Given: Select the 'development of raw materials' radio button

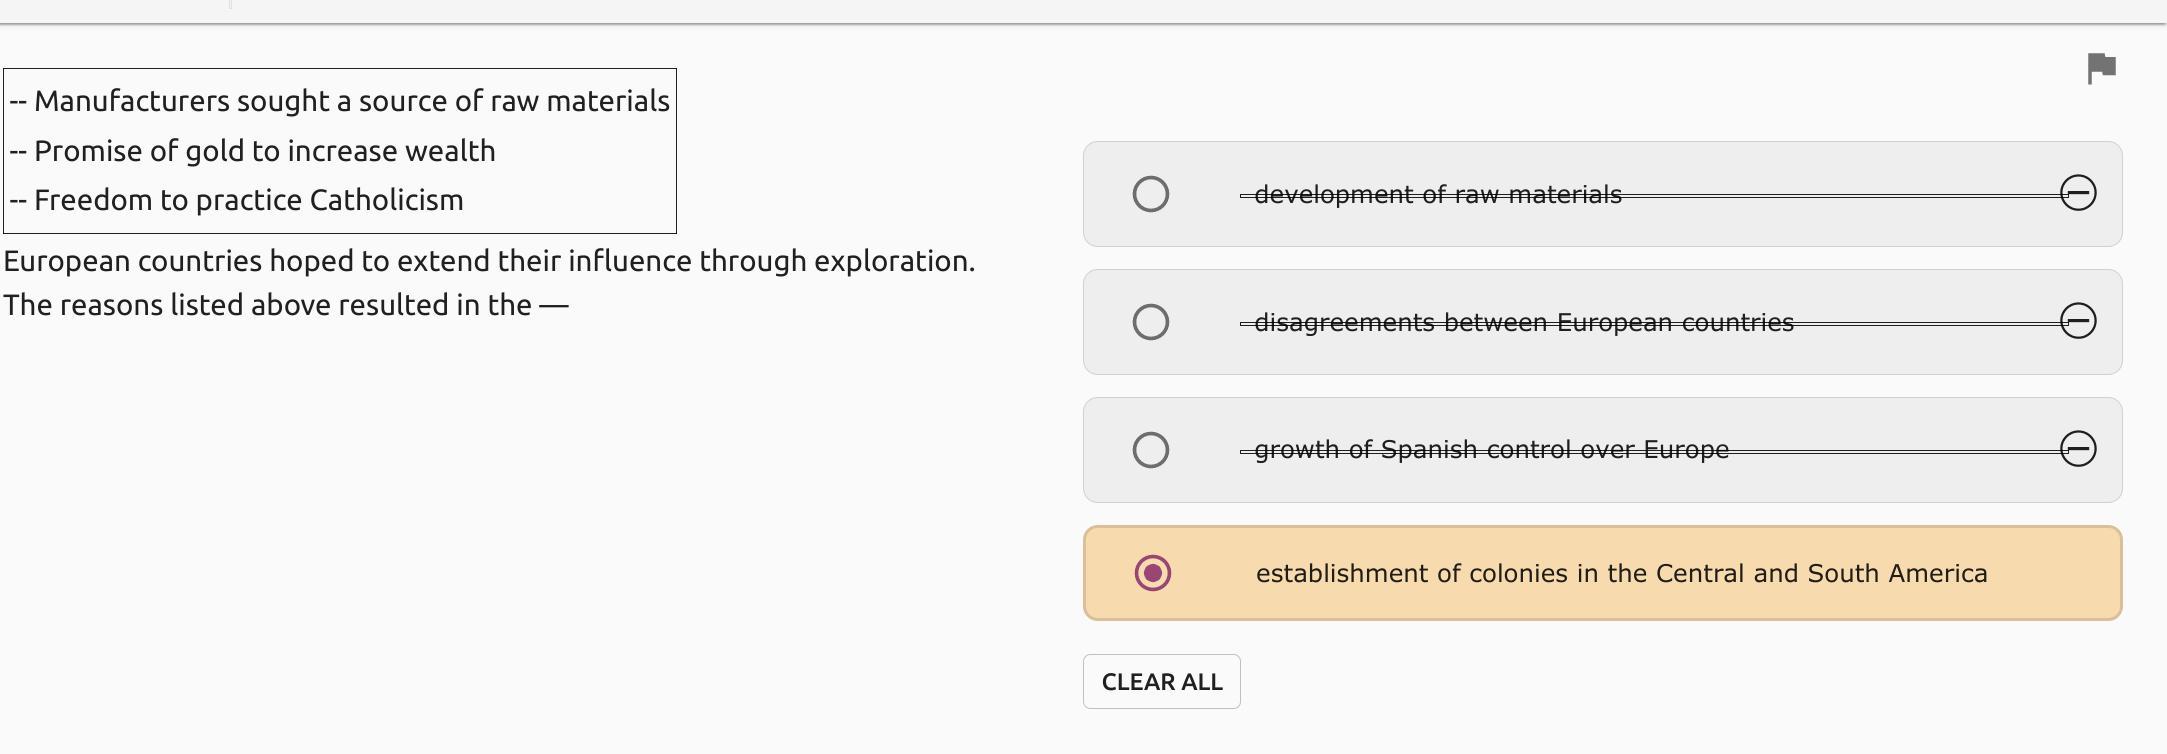Looking at the screenshot, I should [x=1150, y=194].
